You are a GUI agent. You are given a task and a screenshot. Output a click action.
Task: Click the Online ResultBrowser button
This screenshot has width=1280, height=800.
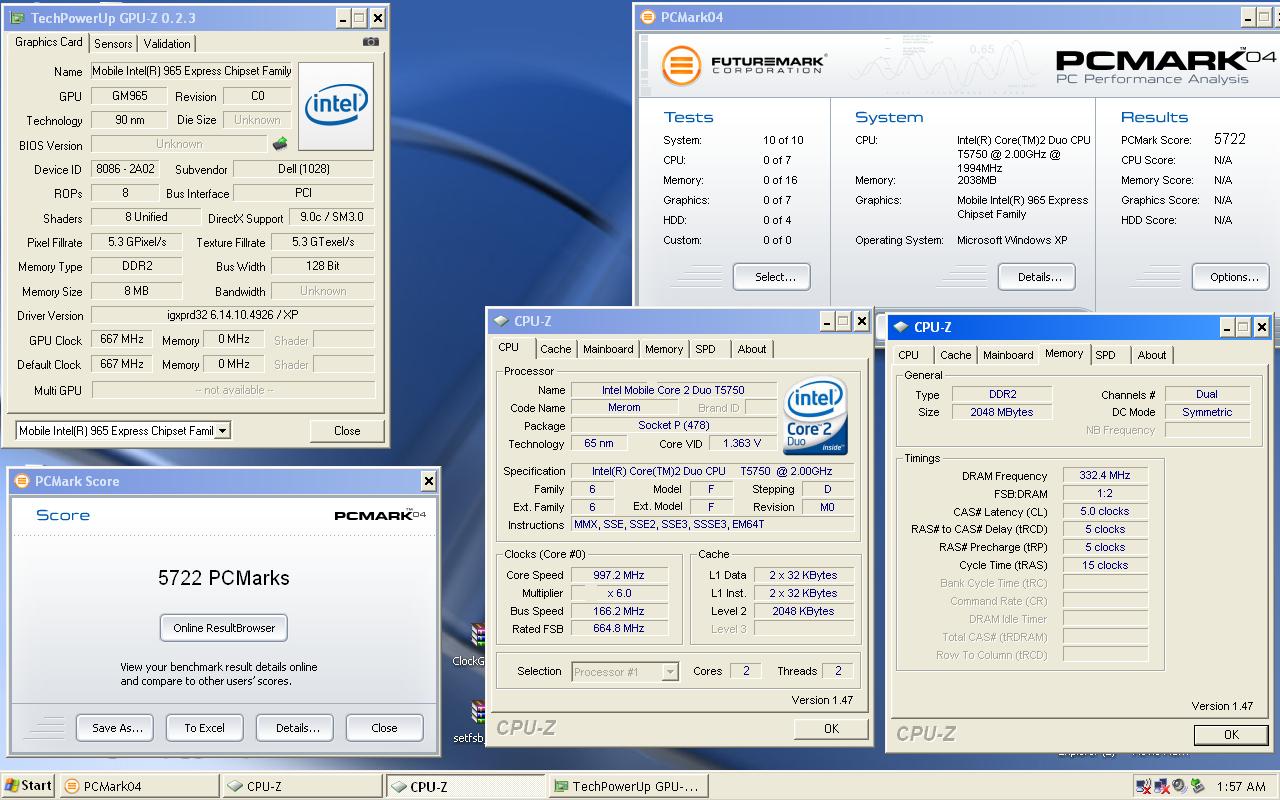click(x=224, y=628)
